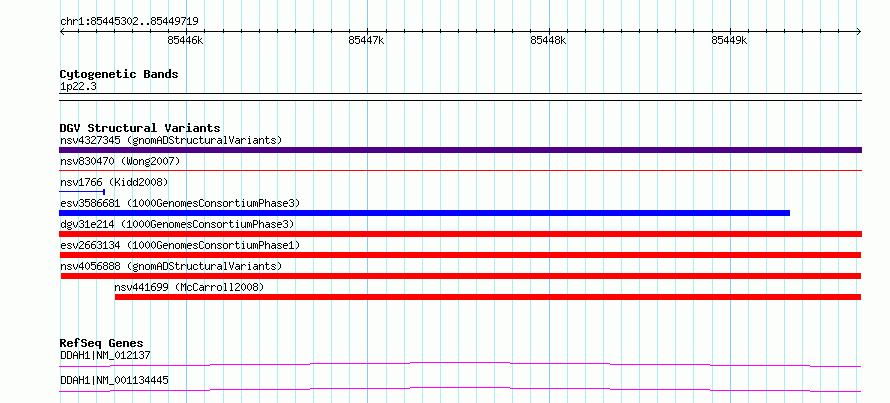Image resolution: width=890 pixels, height=403 pixels.
Task: Click the short nsv1766 (Kidd2008) blue feature
Action: pos(82,192)
